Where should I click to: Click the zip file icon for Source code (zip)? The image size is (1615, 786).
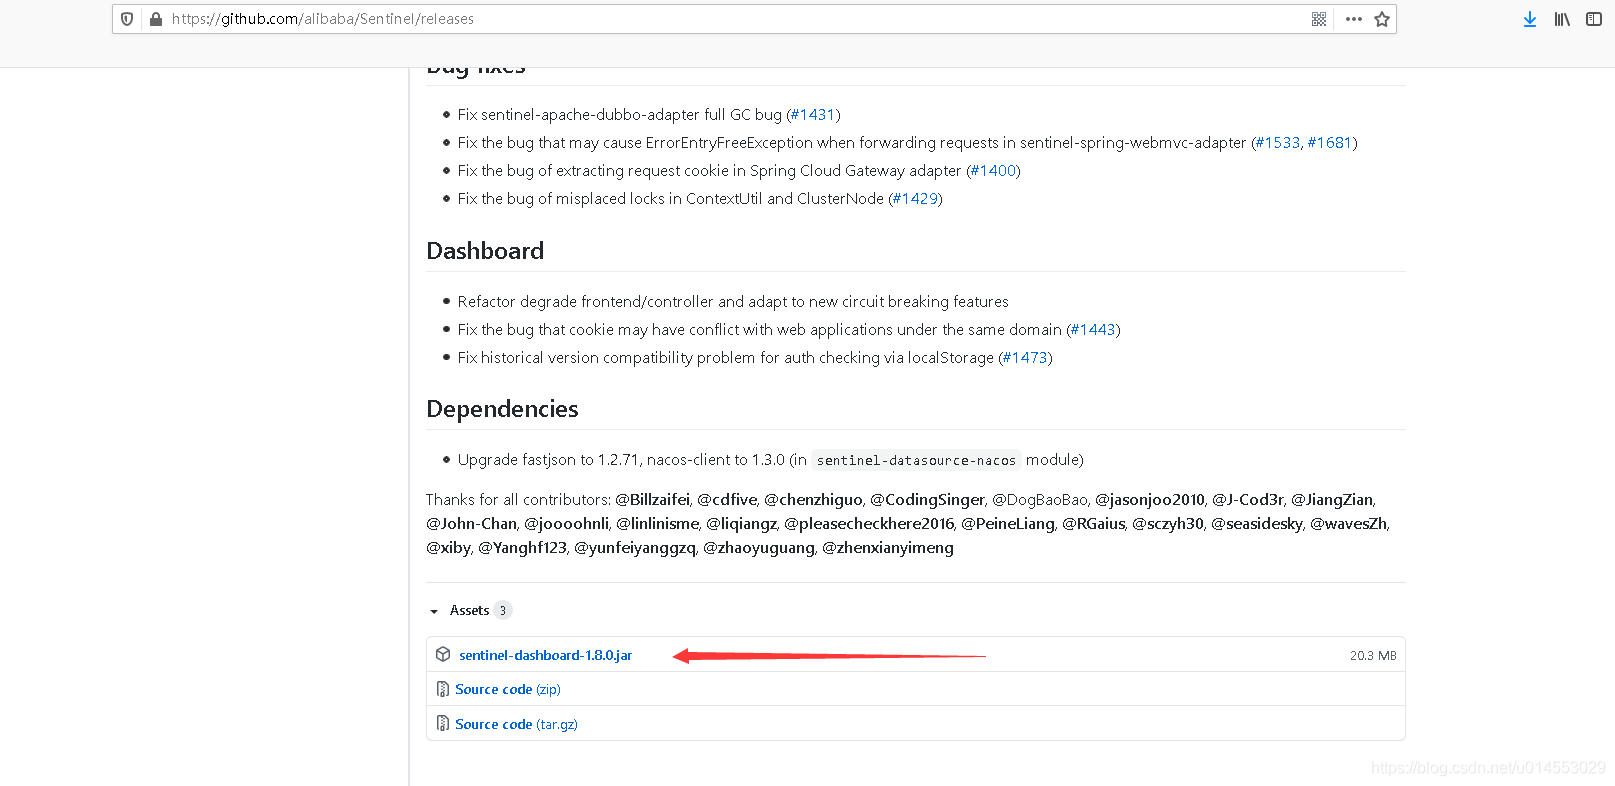(x=443, y=689)
